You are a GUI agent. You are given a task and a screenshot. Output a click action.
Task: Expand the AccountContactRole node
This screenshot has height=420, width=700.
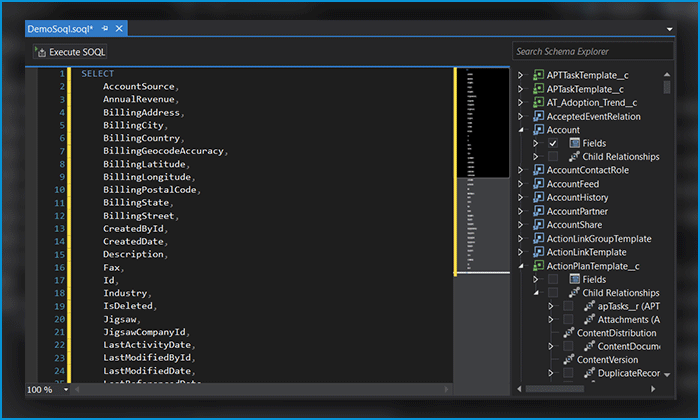(521, 170)
